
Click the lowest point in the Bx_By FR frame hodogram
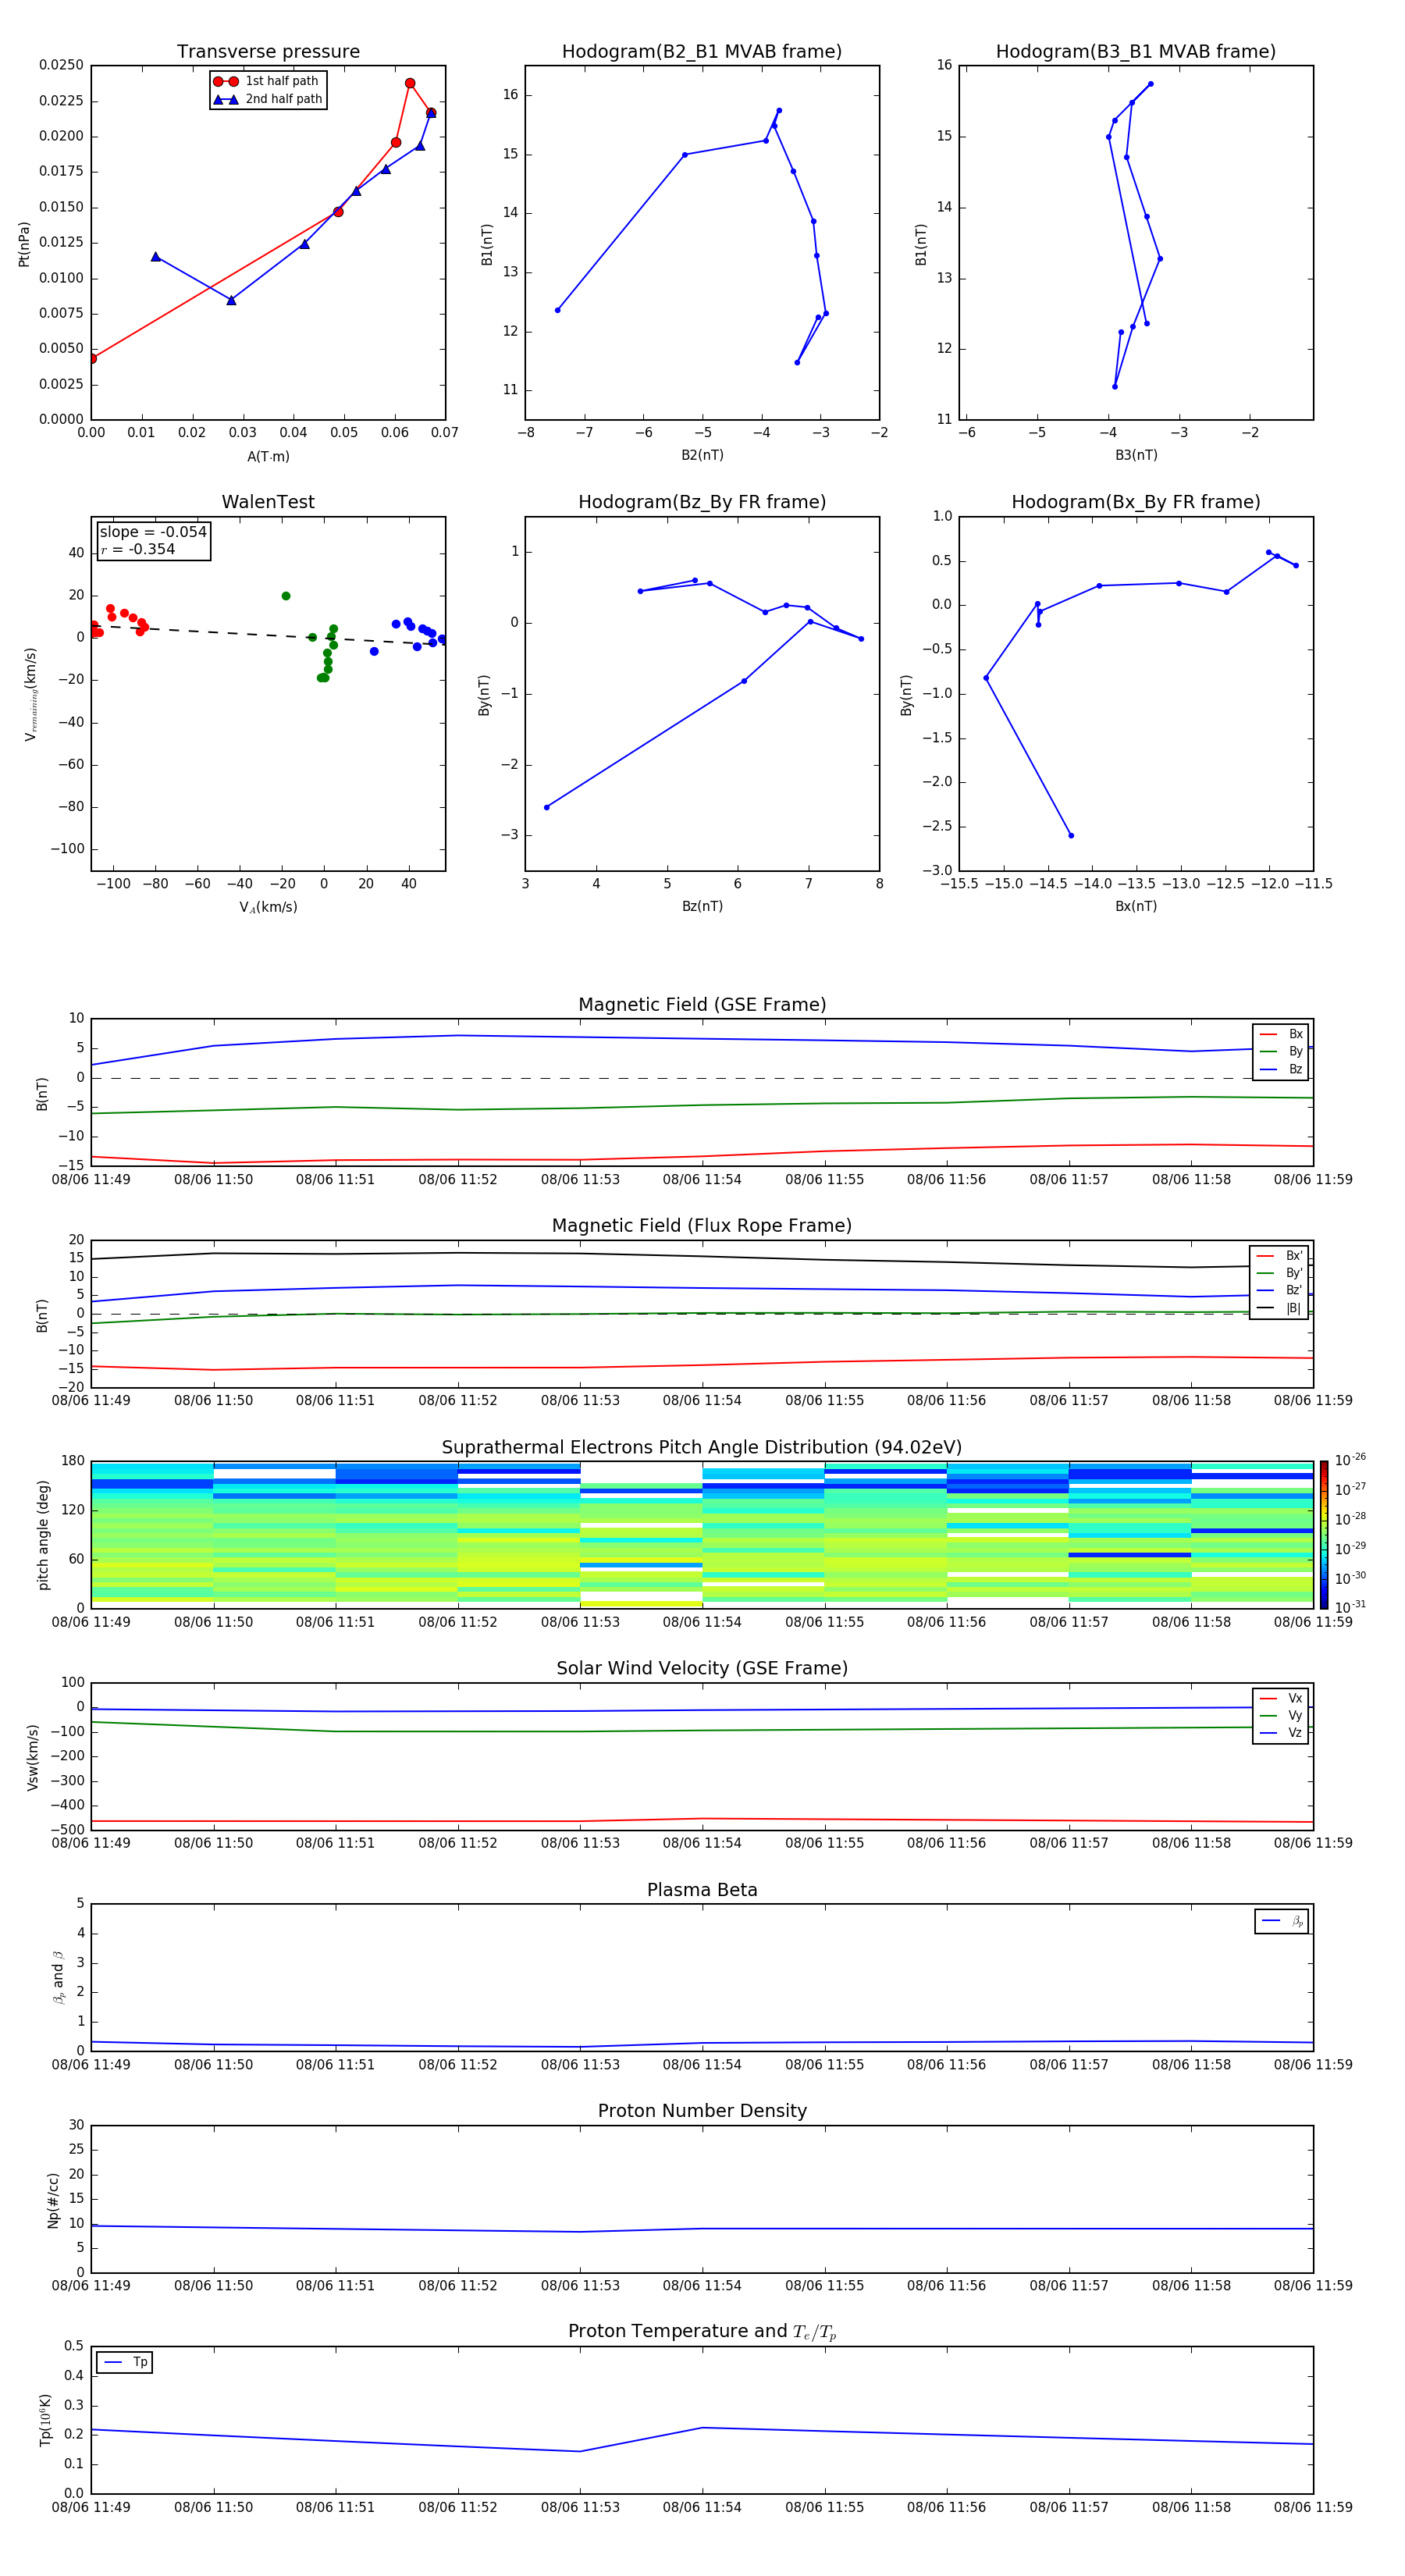click(x=1071, y=835)
